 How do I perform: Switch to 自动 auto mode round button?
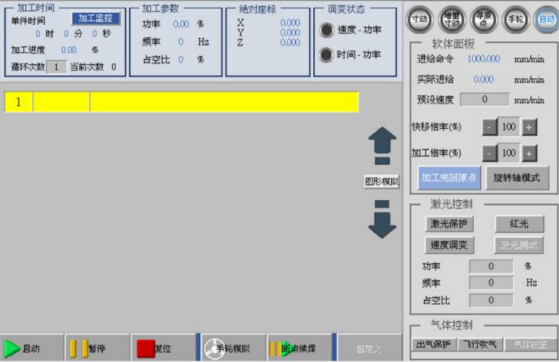tap(547, 19)
